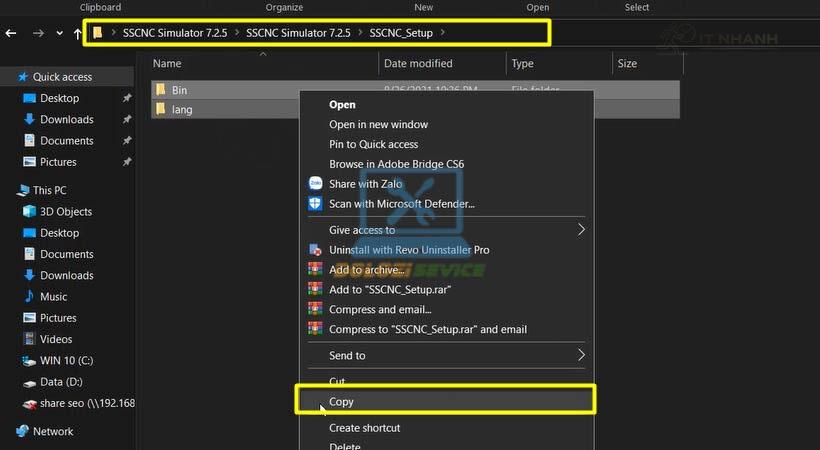Viewport: 820px width, 450px height.
Task: Click the Microsoft Defender shield icon
Action: tap(316, 204)
